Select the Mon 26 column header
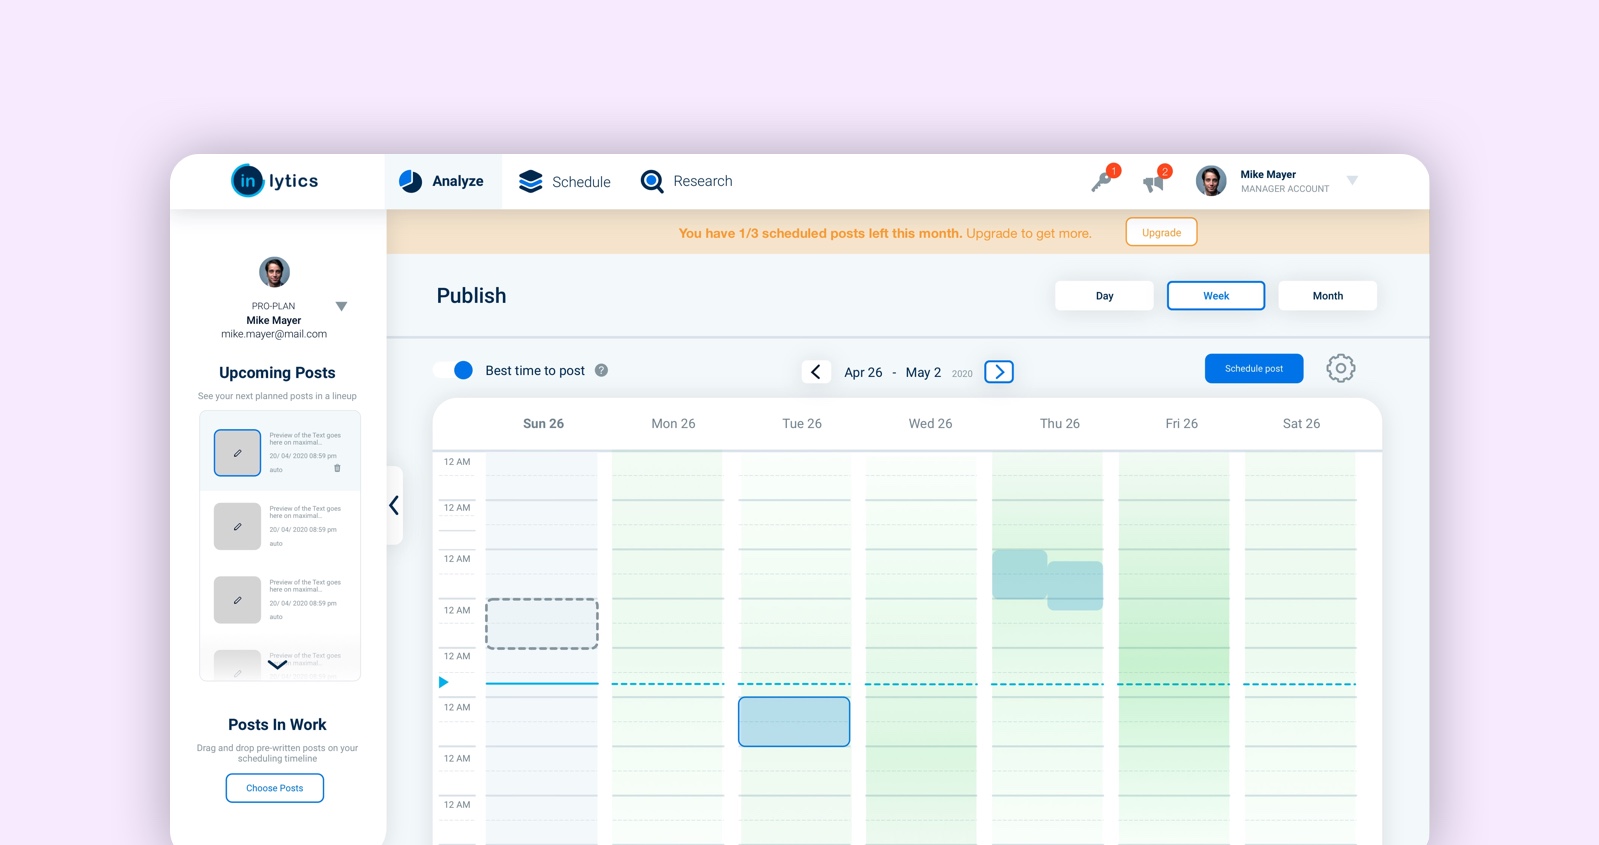1599x845 pixels. 673,424
